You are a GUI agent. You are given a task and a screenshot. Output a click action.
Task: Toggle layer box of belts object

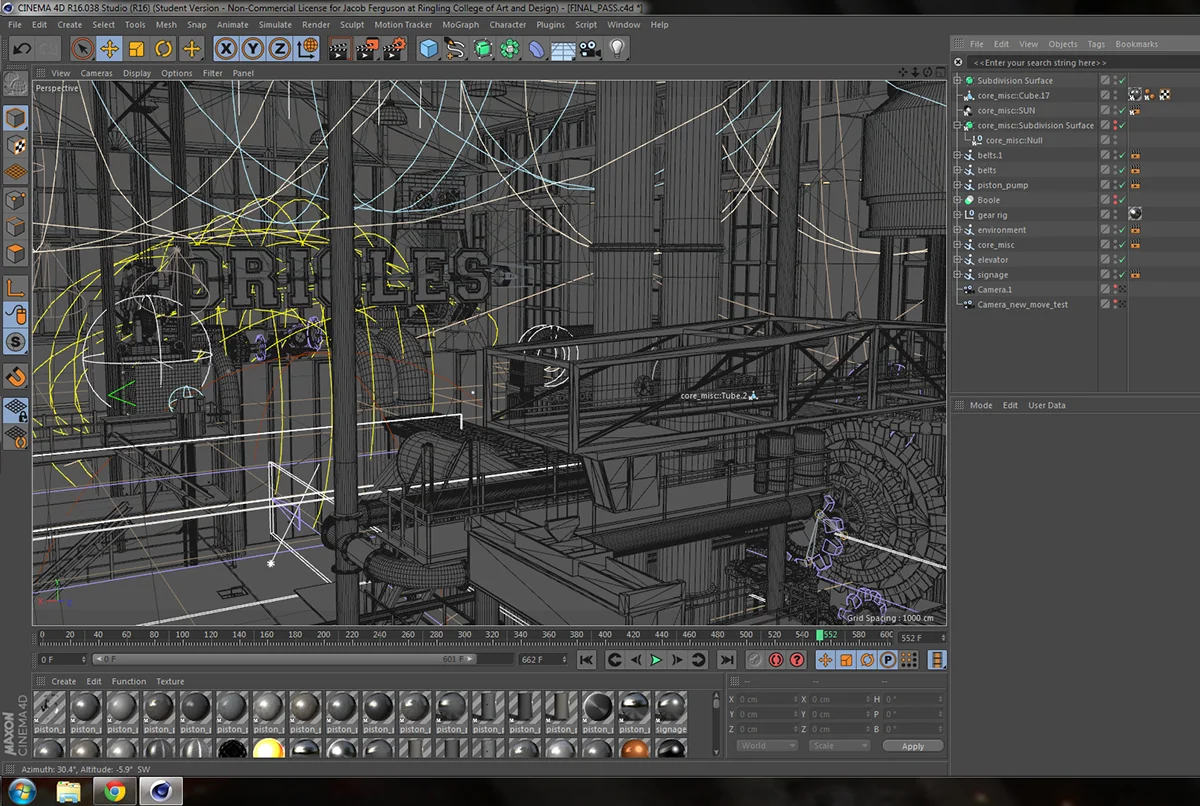(1105, 170)
